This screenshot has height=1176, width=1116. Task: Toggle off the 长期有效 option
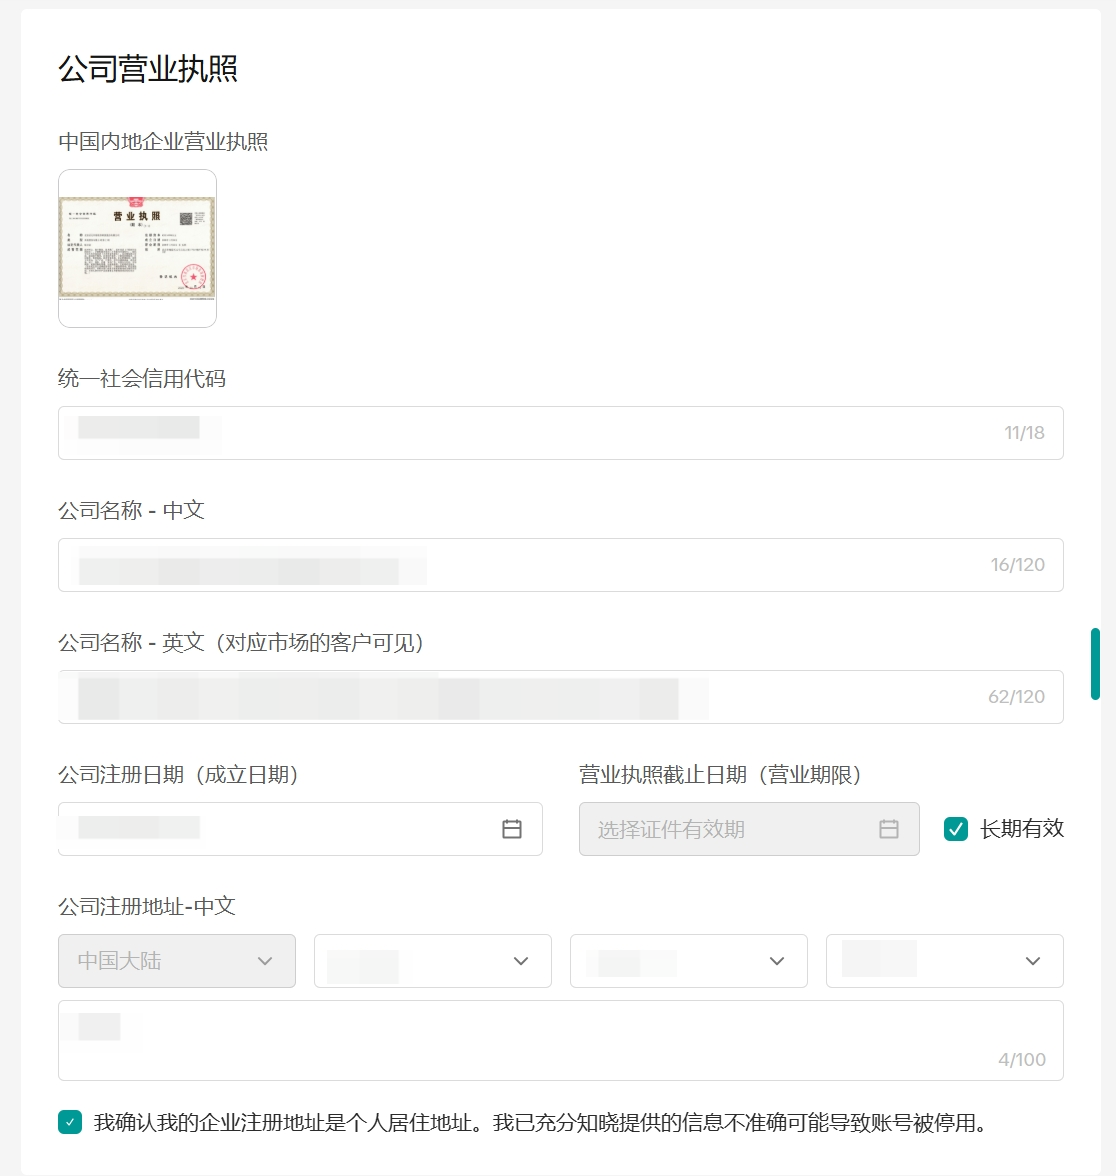click(954, 829)
